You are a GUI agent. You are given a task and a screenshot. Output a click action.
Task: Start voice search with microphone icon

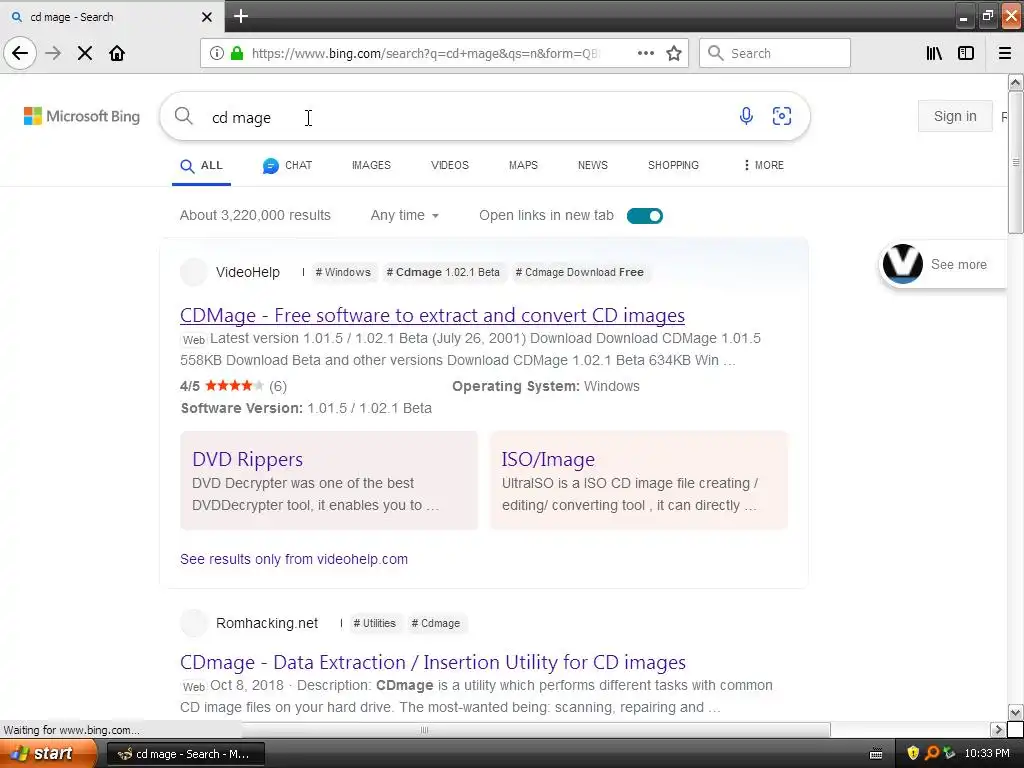point(746,116)
